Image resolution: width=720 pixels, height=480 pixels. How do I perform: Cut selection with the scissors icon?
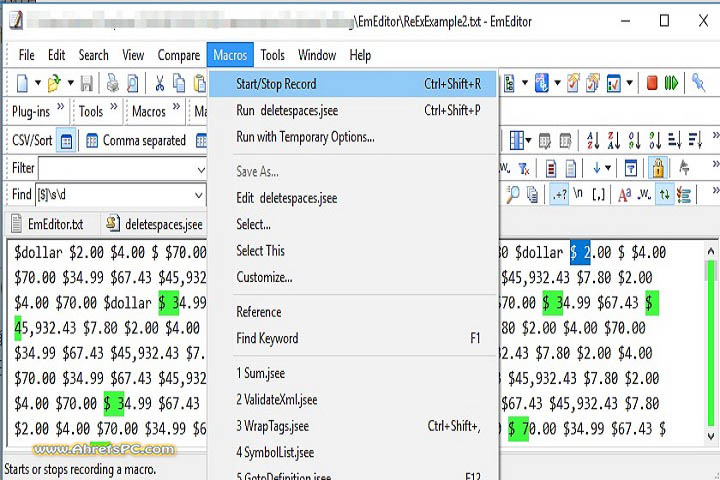coord(159,83)
